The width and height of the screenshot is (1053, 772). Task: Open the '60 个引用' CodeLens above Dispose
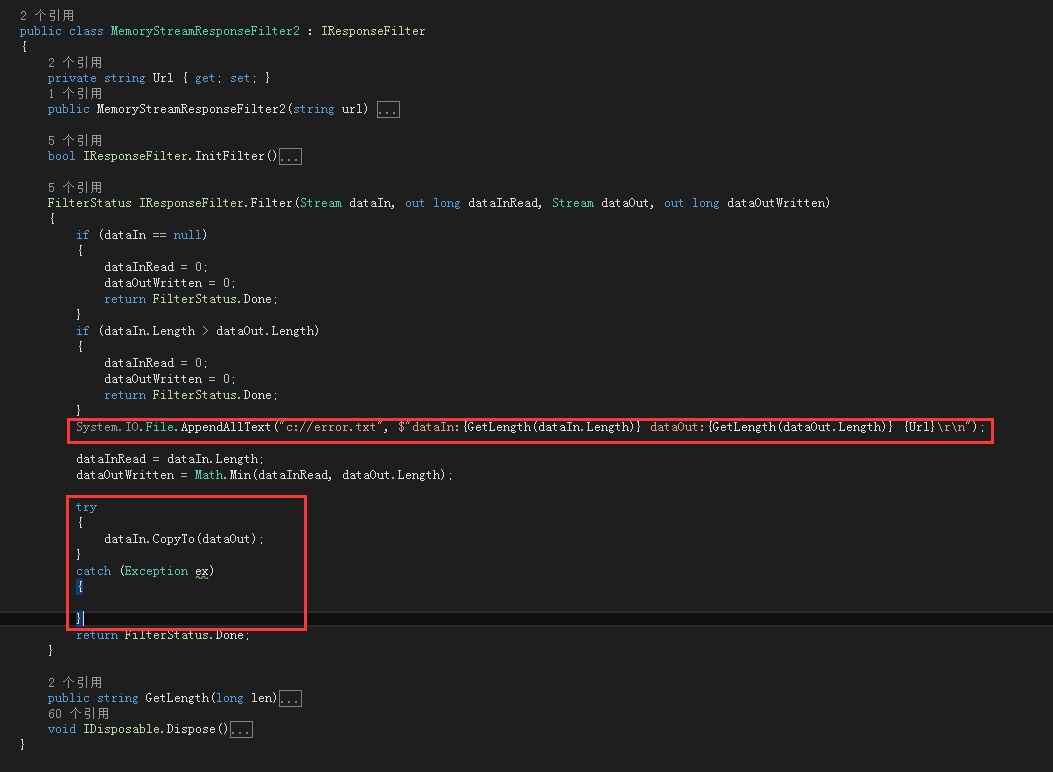(x=78, y=714)
